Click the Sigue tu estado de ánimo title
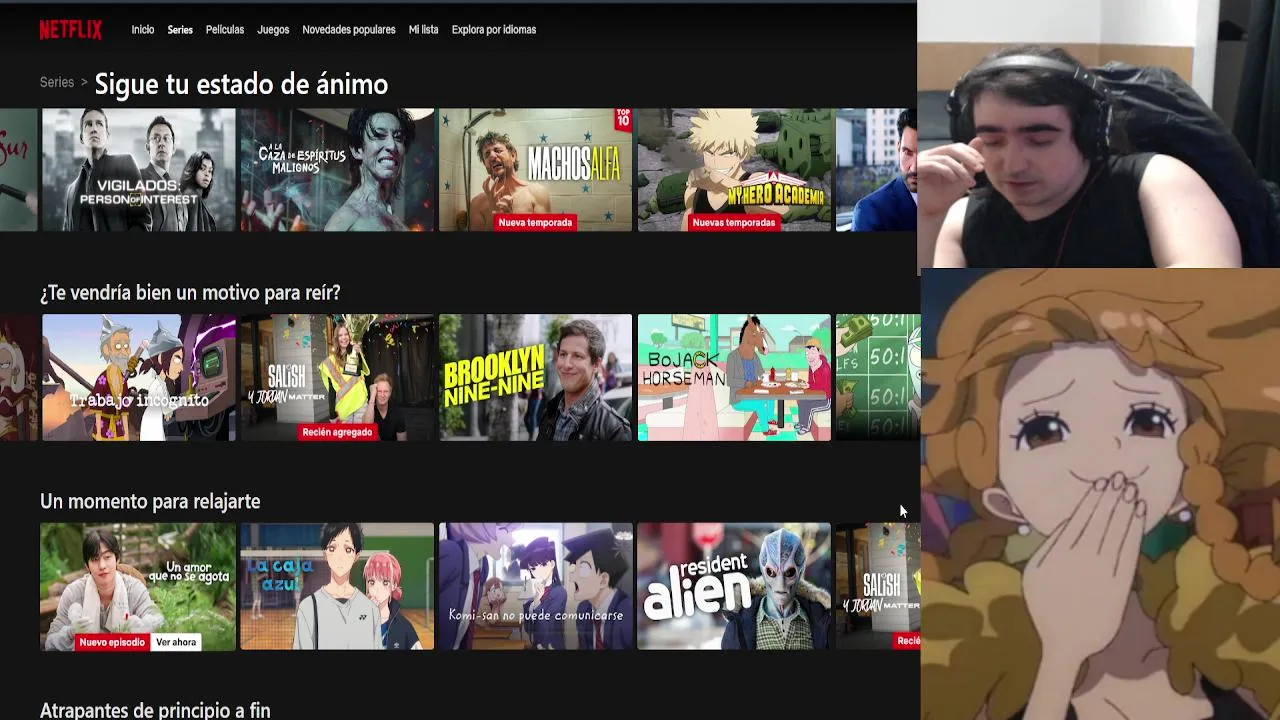The image size is (1280, 720). click(x=241, y=84)
